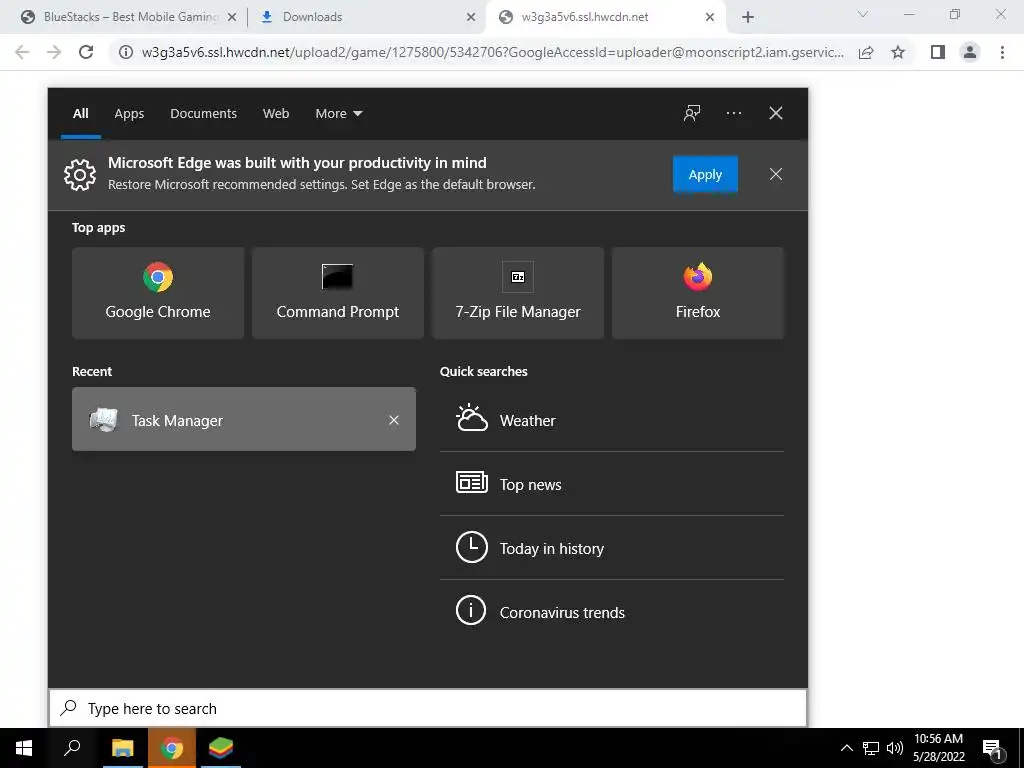The height and width of the screenshot is (768, 1024).
Task: Open the notification center icon
Action: (992, 748)
